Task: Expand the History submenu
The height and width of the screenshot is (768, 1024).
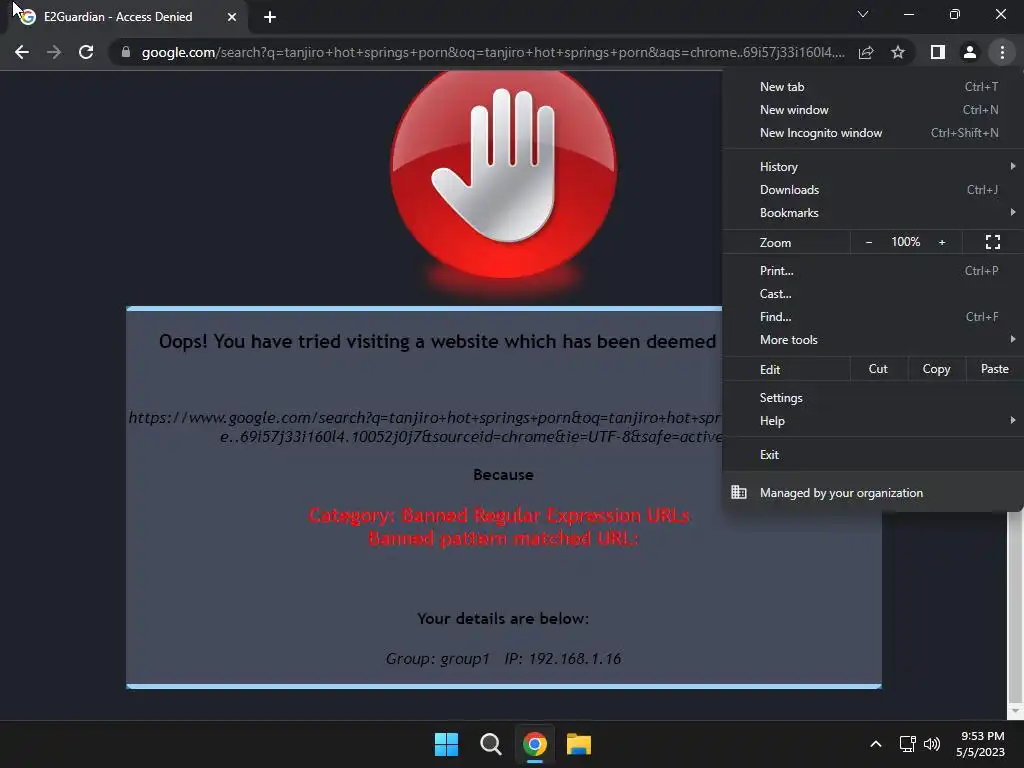Action: 873,167
